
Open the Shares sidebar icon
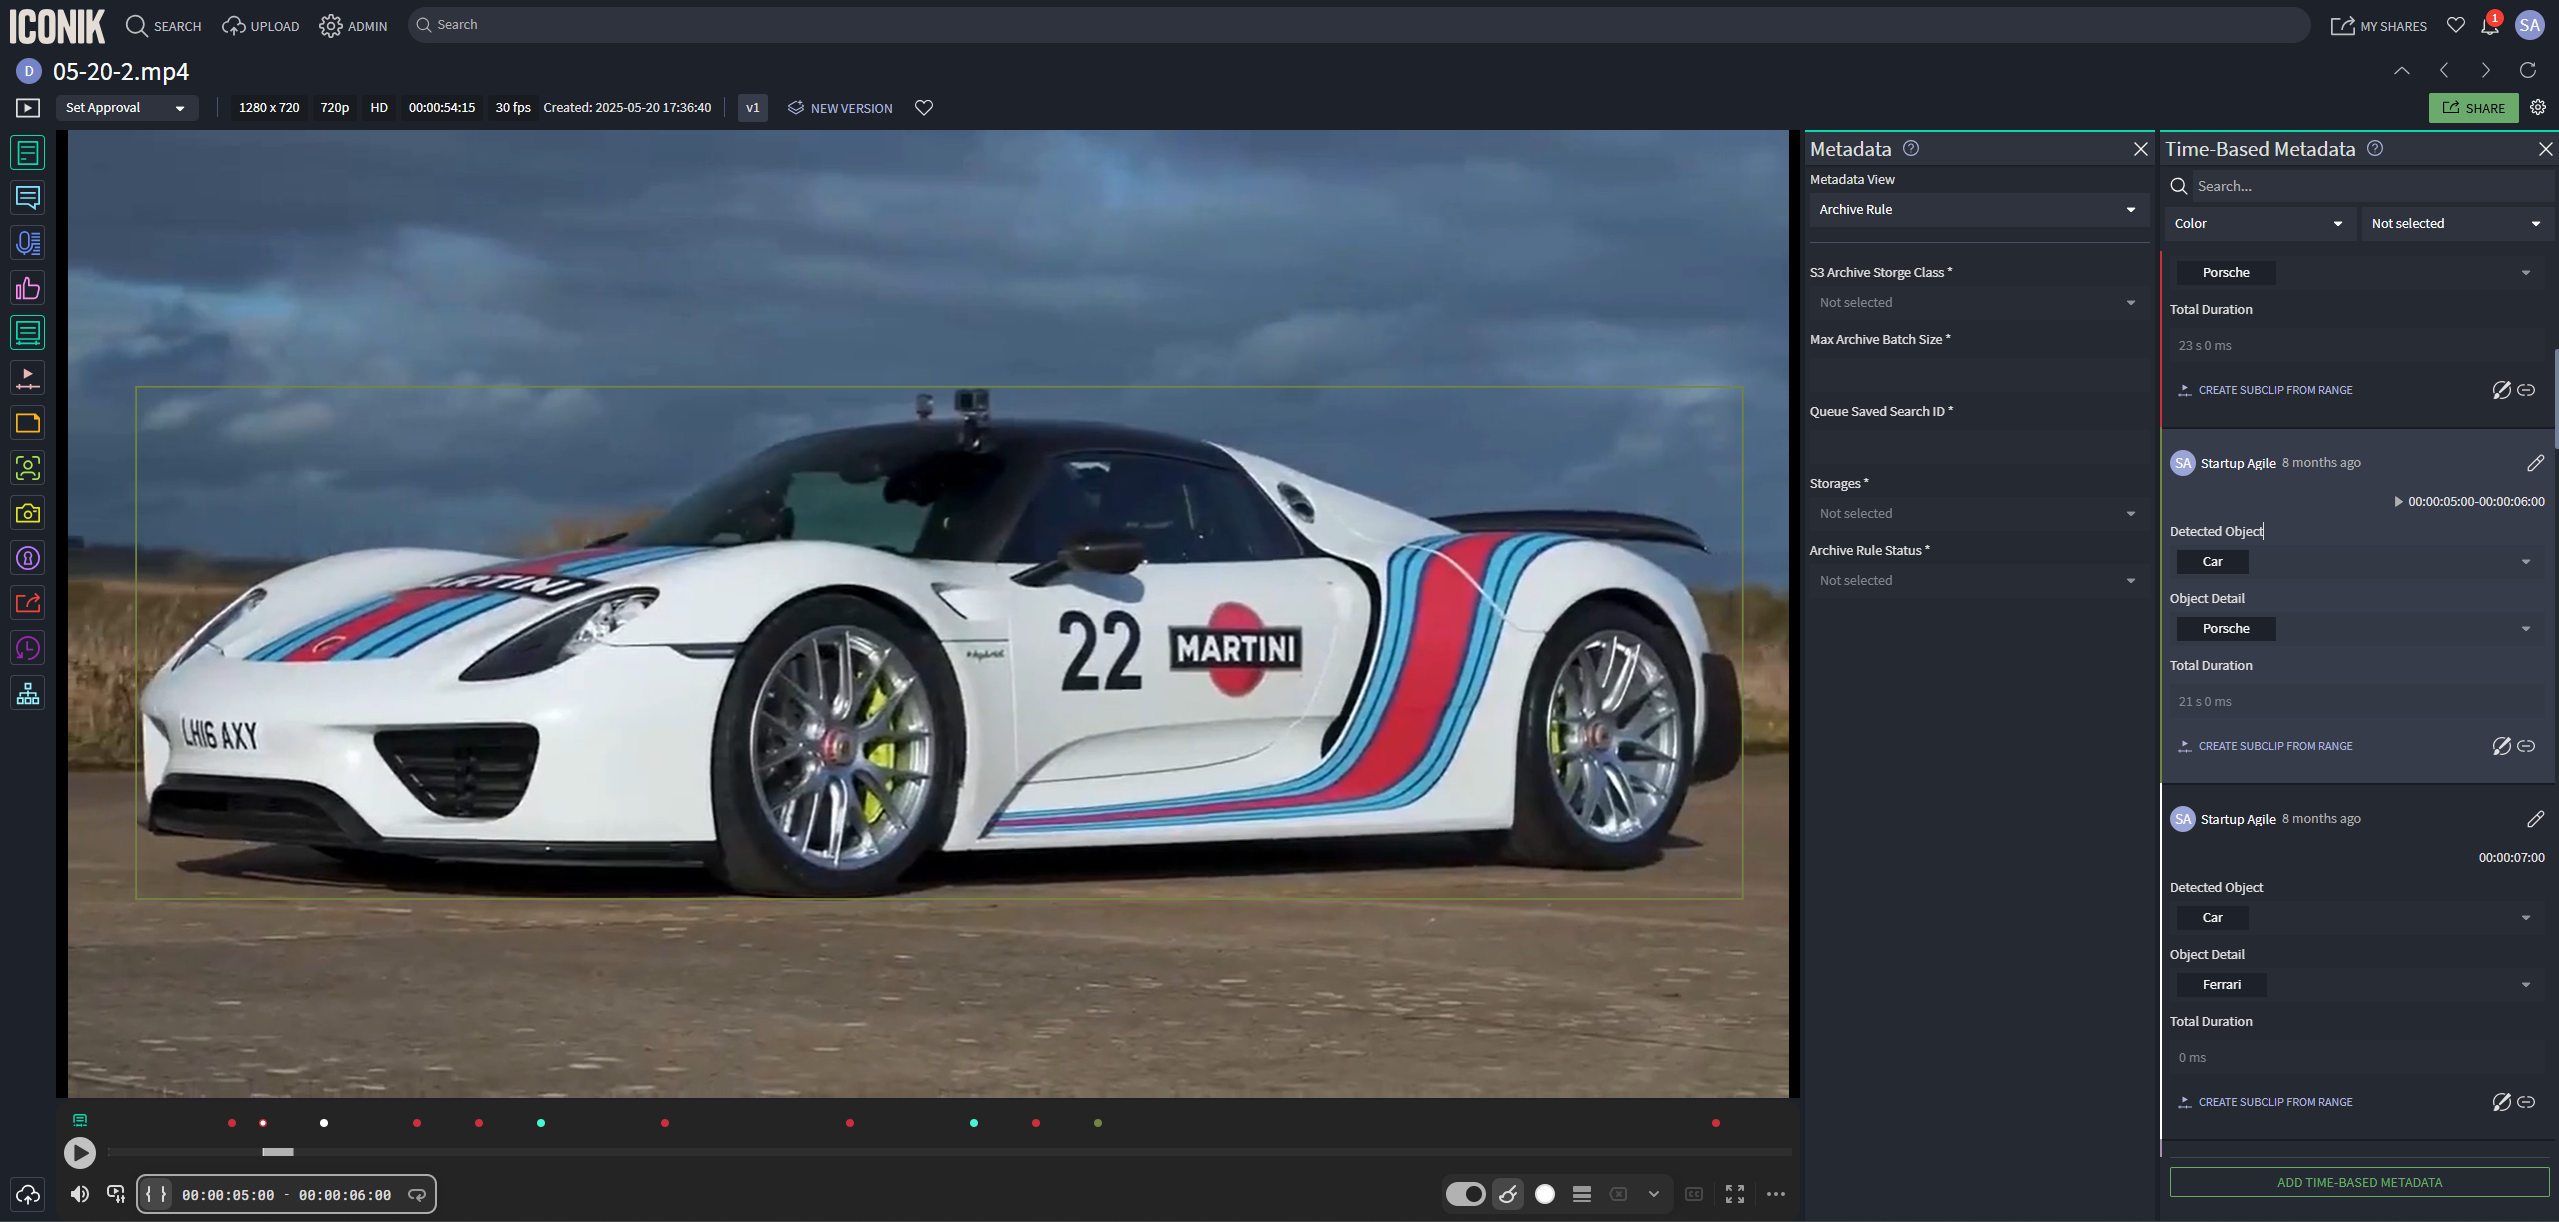coord(28,603)
